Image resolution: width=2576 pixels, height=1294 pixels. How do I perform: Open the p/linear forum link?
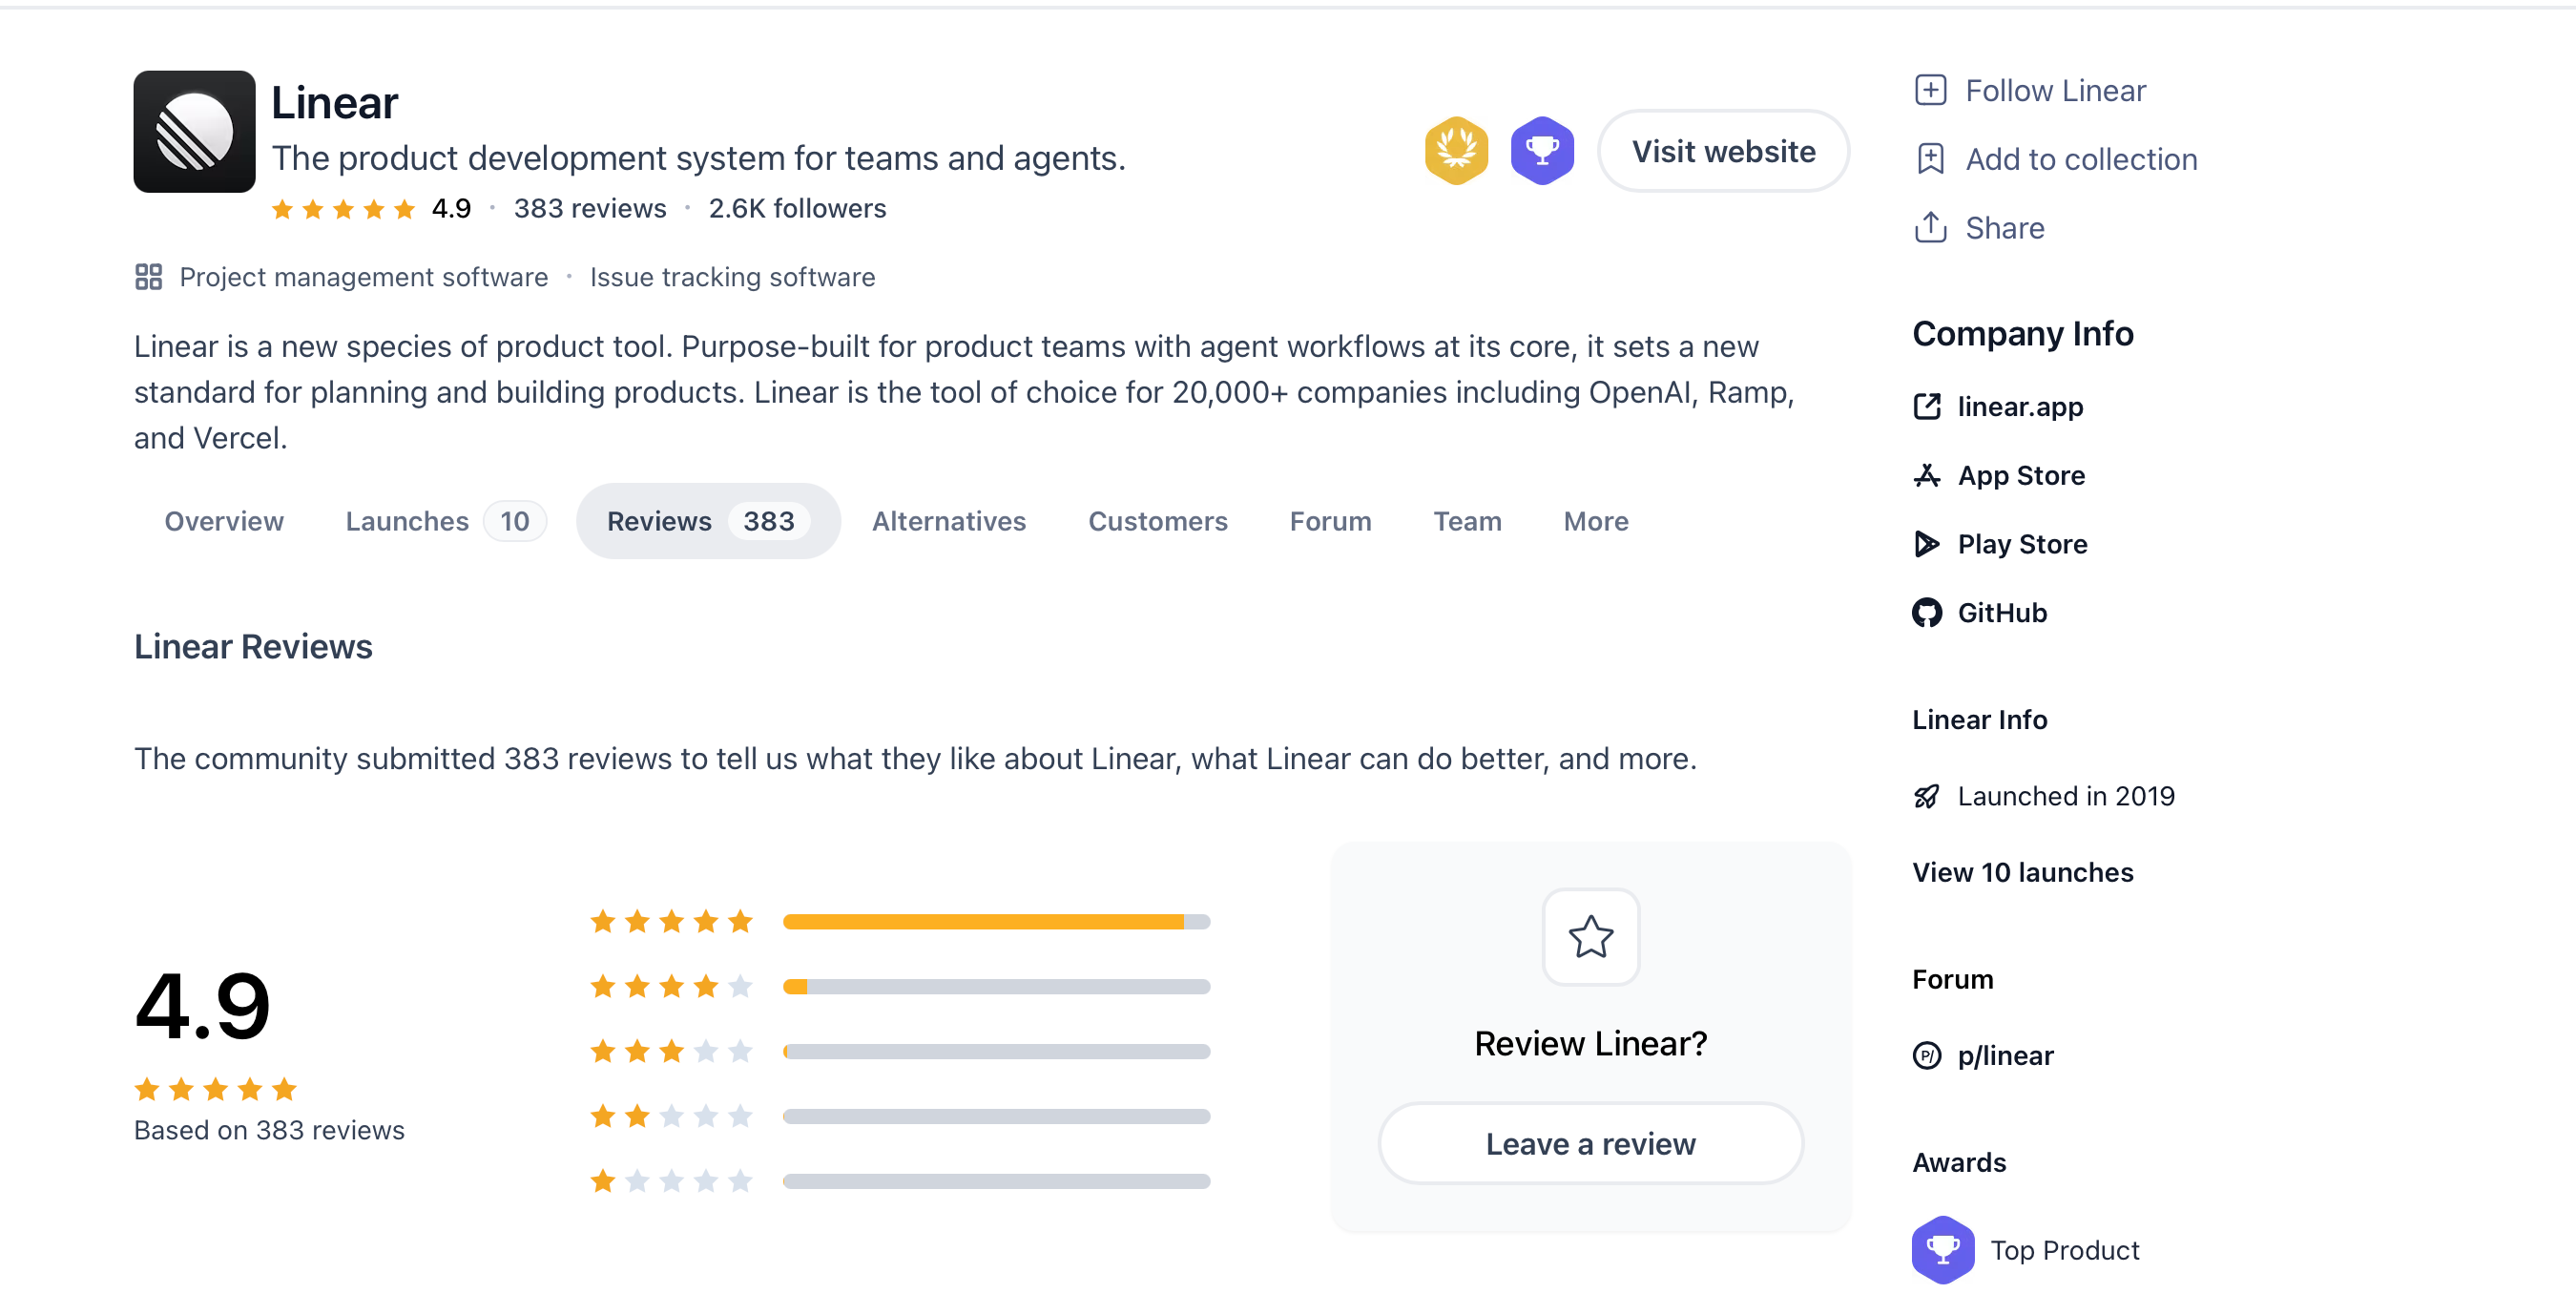pos(2004,1055)
